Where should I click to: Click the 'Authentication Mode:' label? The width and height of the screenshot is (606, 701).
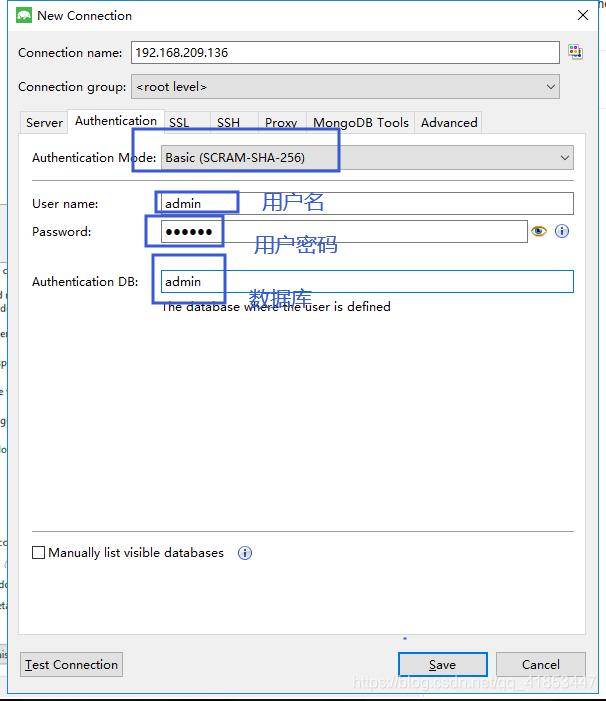pos(94,158)
